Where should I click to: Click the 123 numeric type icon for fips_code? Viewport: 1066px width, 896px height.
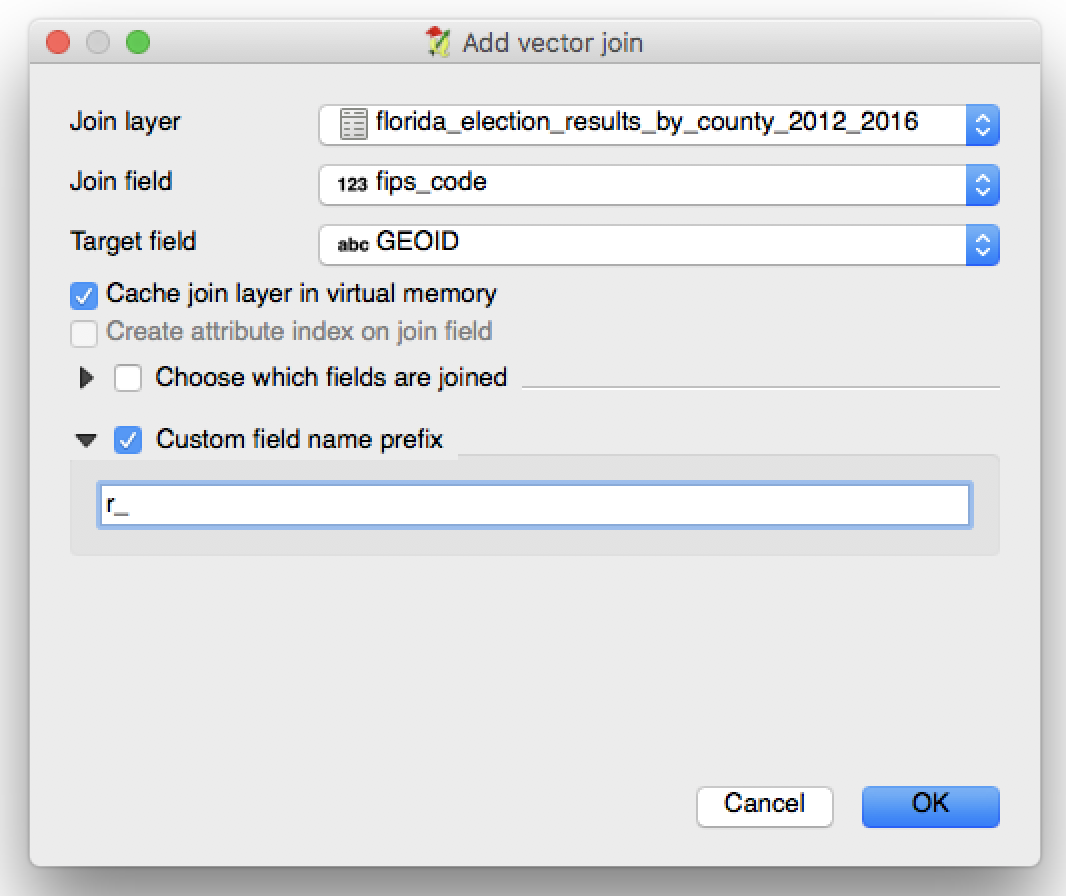tap(352, 184)
